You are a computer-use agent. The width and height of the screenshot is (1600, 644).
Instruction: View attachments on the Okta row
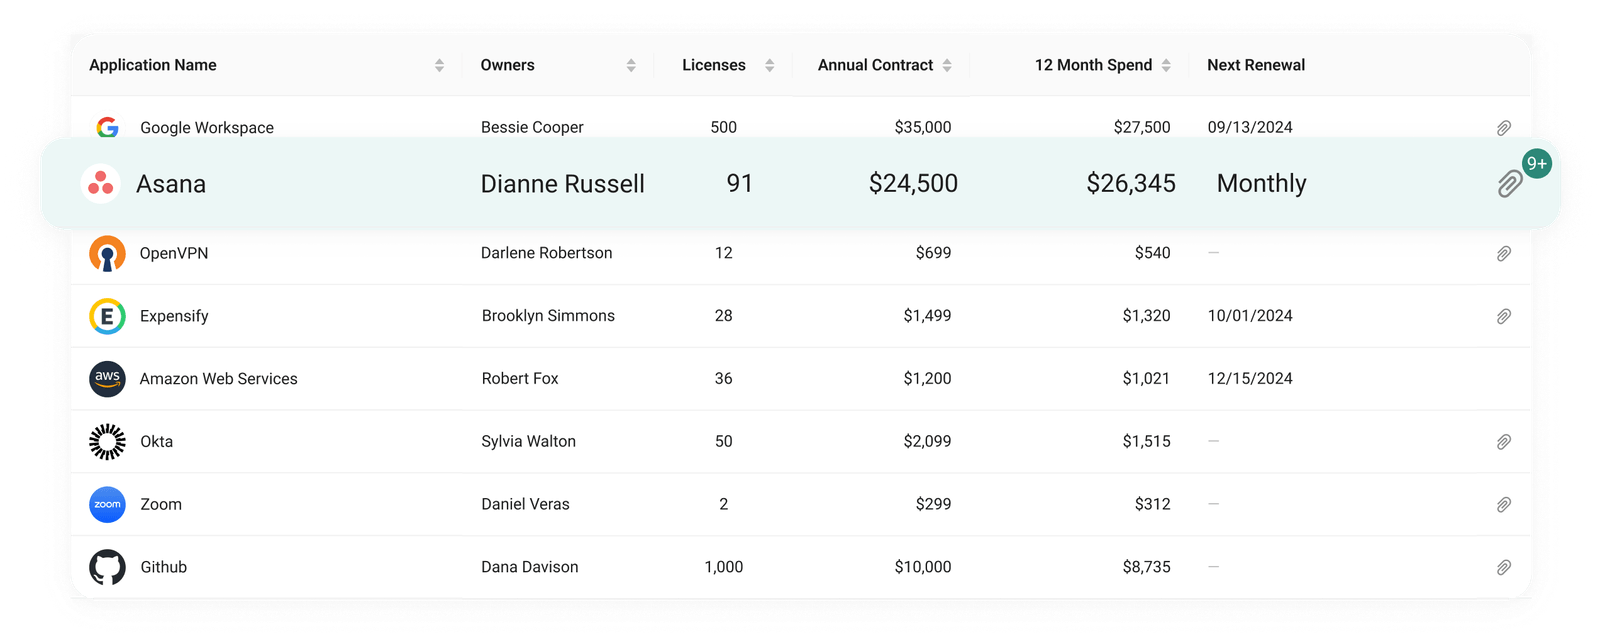point(1503,441)
